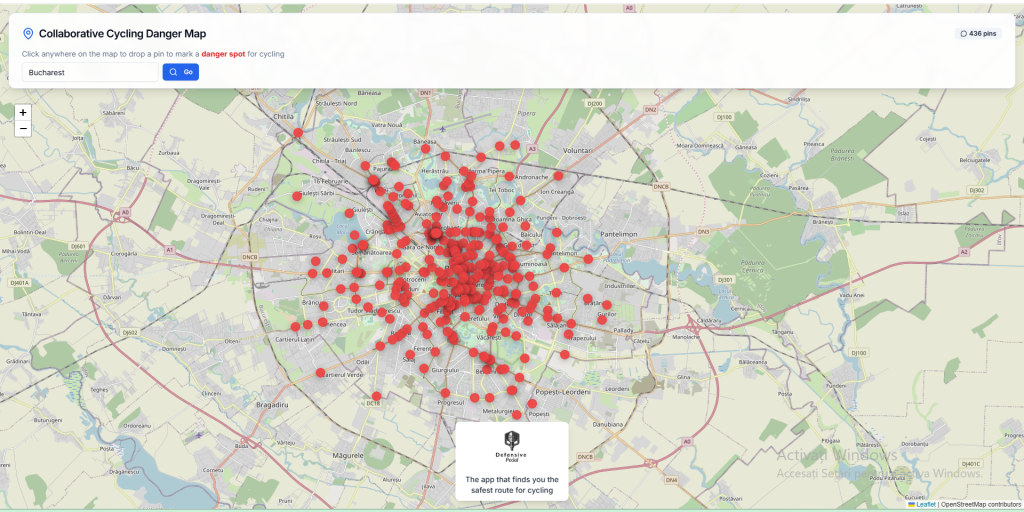
Task: Click the red 'danger spot' text
Action: (x=223, y=54)
